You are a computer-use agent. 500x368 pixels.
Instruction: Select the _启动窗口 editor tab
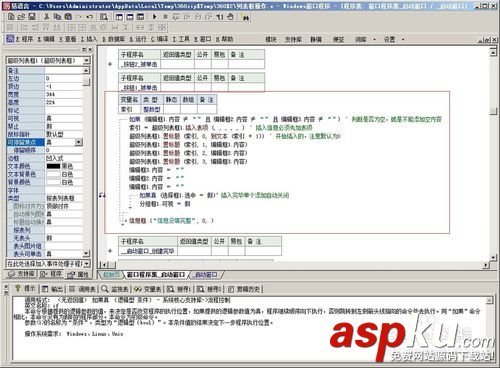206,275
